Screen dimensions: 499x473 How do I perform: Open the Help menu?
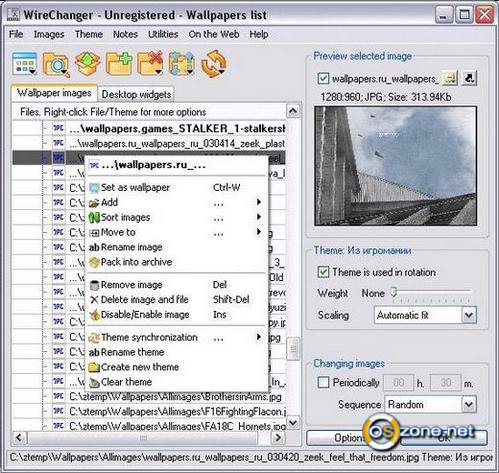coord(259,34)
